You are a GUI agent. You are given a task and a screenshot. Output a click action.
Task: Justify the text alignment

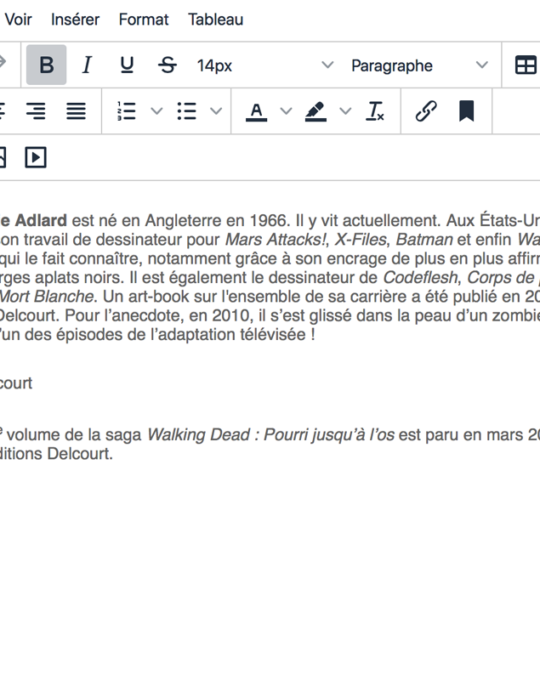point(76,111)
